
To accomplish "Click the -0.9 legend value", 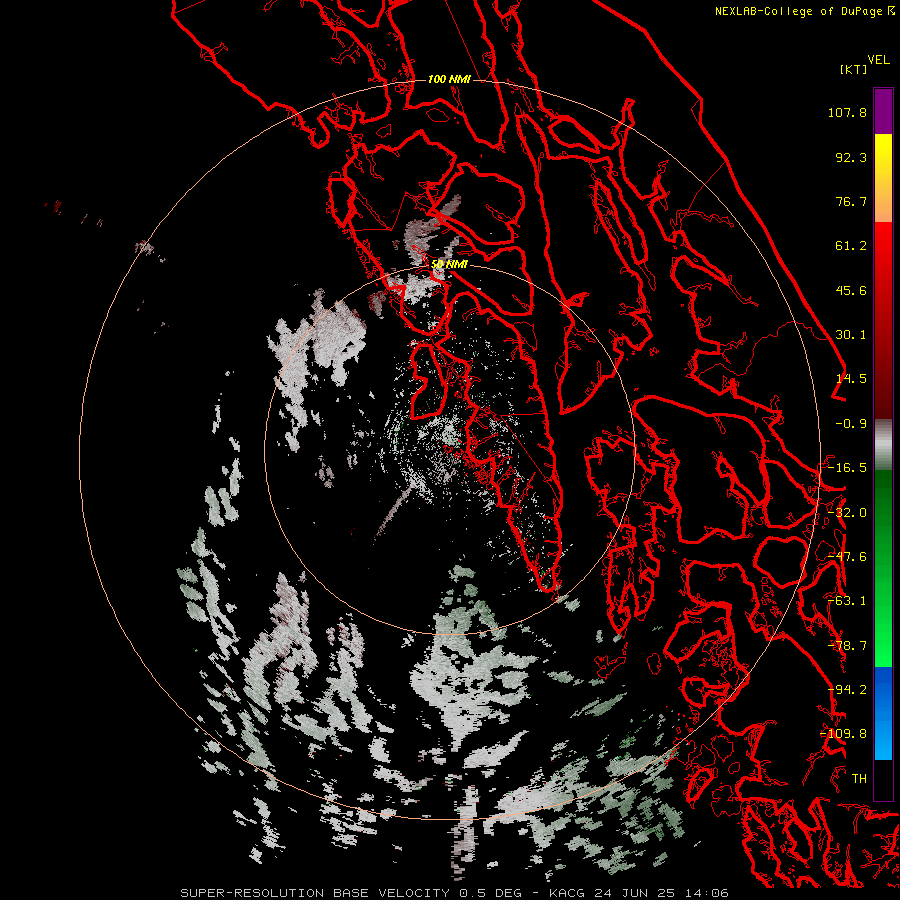I will [851, 424].
